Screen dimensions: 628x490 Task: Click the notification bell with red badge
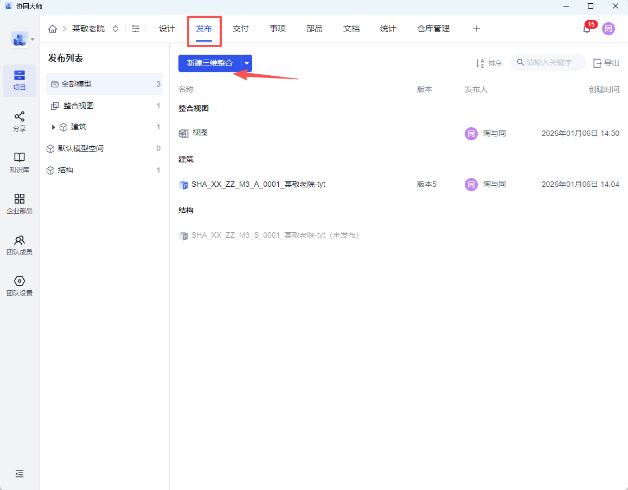tap(587, 29)
